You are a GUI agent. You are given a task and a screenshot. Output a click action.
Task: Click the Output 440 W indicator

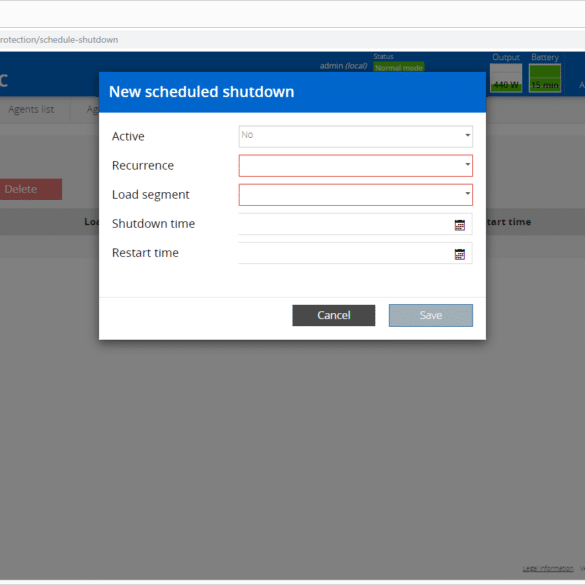[506, 78]
